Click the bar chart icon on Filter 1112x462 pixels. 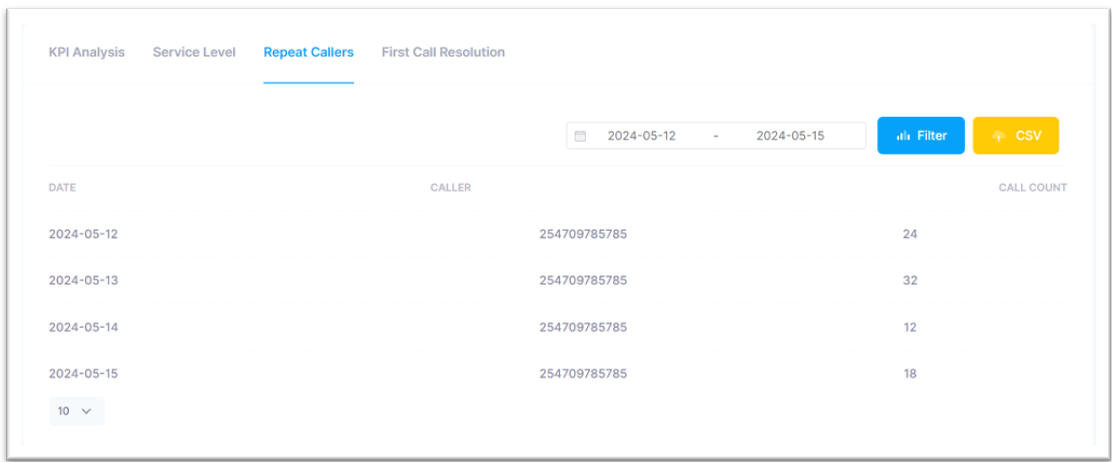pyautogui.click(x=904, y=136)
